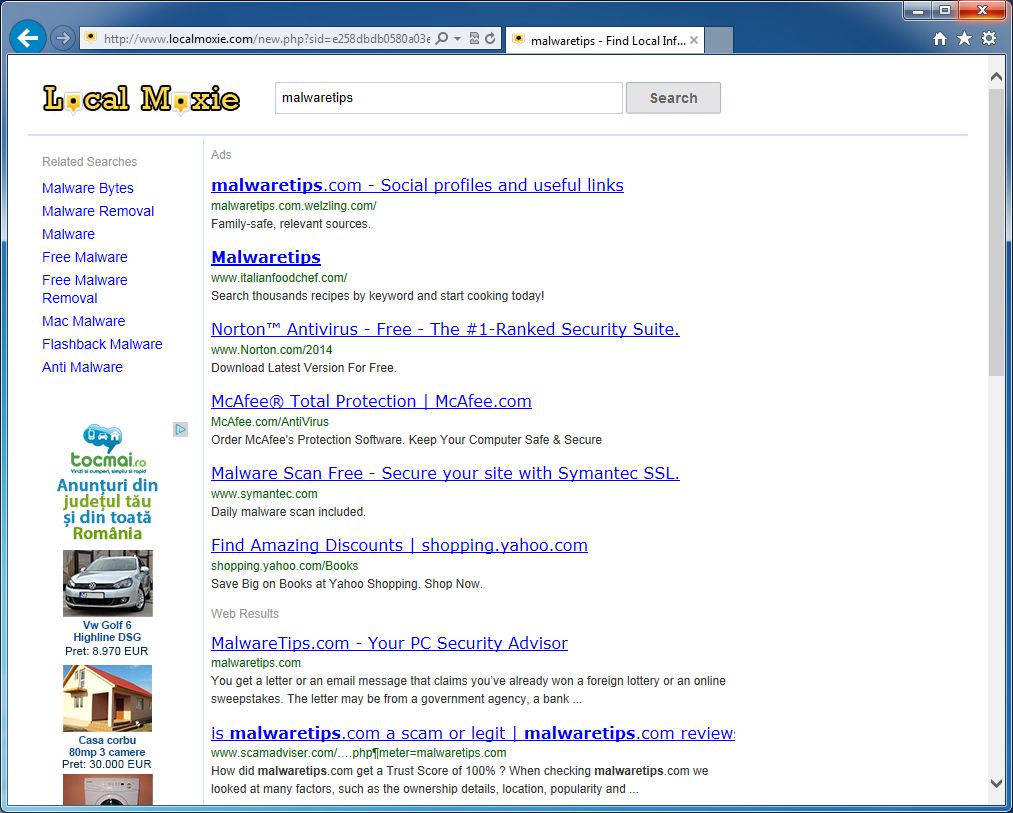
Task: Refresh the page with the reload icon
Action: point(489,37)
